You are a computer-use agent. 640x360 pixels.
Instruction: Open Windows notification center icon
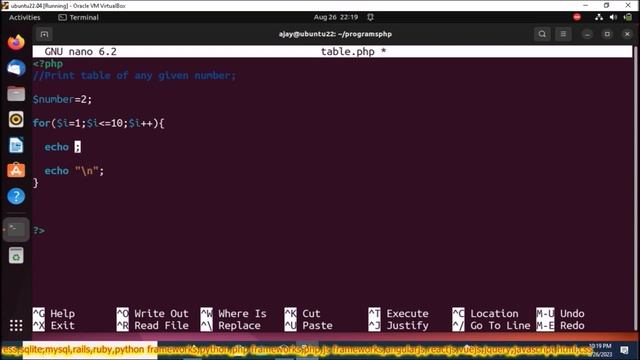click(x=624, y=350)
